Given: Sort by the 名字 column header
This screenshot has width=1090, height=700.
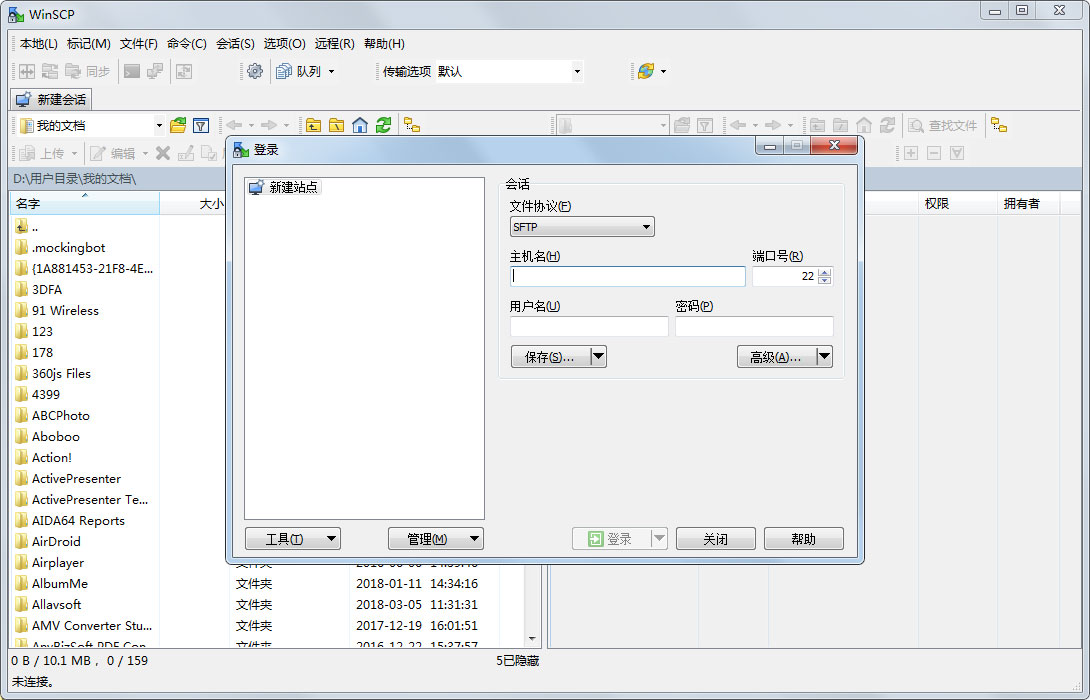Looking at the screenshot, I should point(85,204).
